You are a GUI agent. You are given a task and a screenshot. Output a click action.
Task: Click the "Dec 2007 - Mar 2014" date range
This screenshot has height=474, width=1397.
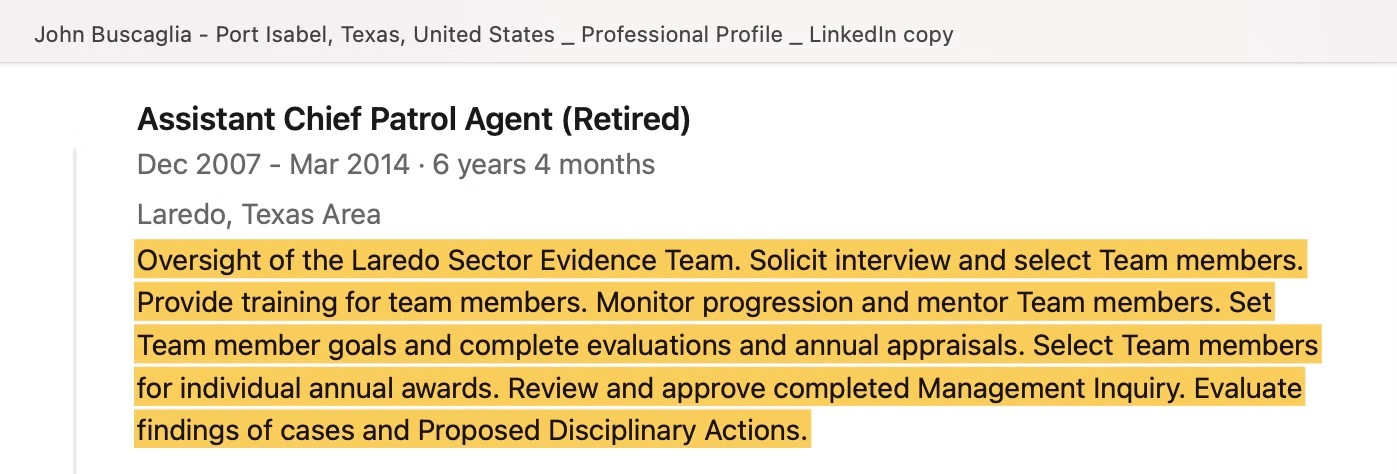273,164
